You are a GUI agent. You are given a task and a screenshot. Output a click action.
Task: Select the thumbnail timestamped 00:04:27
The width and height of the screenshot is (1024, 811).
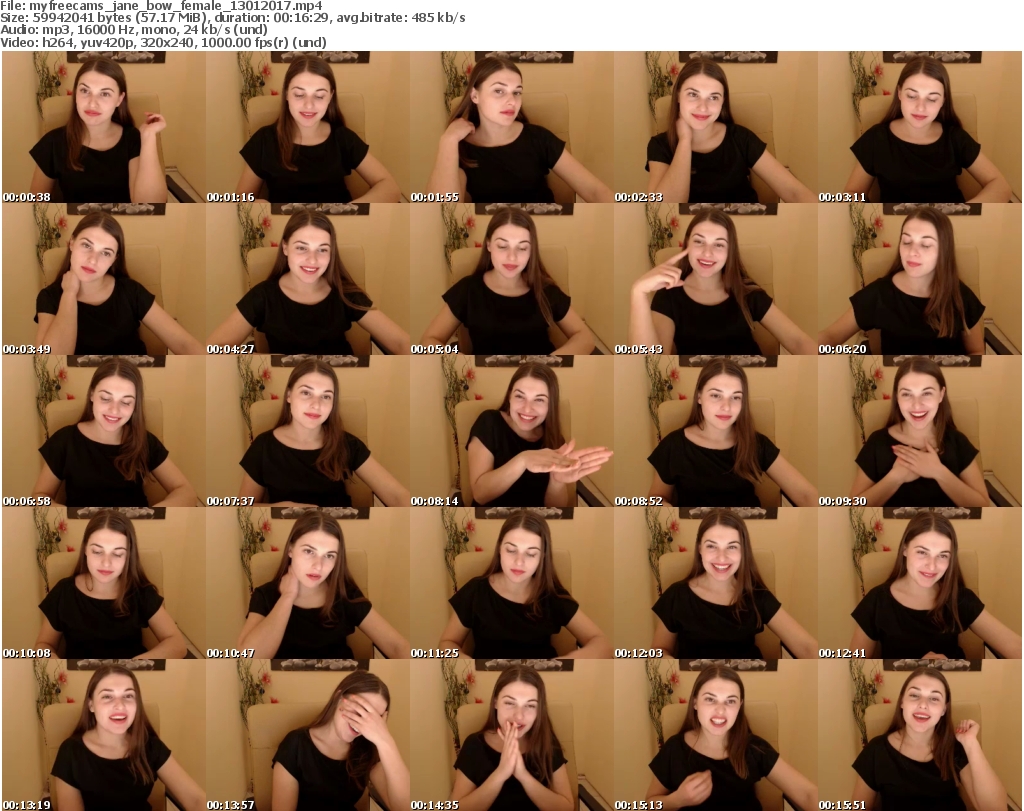308,279
